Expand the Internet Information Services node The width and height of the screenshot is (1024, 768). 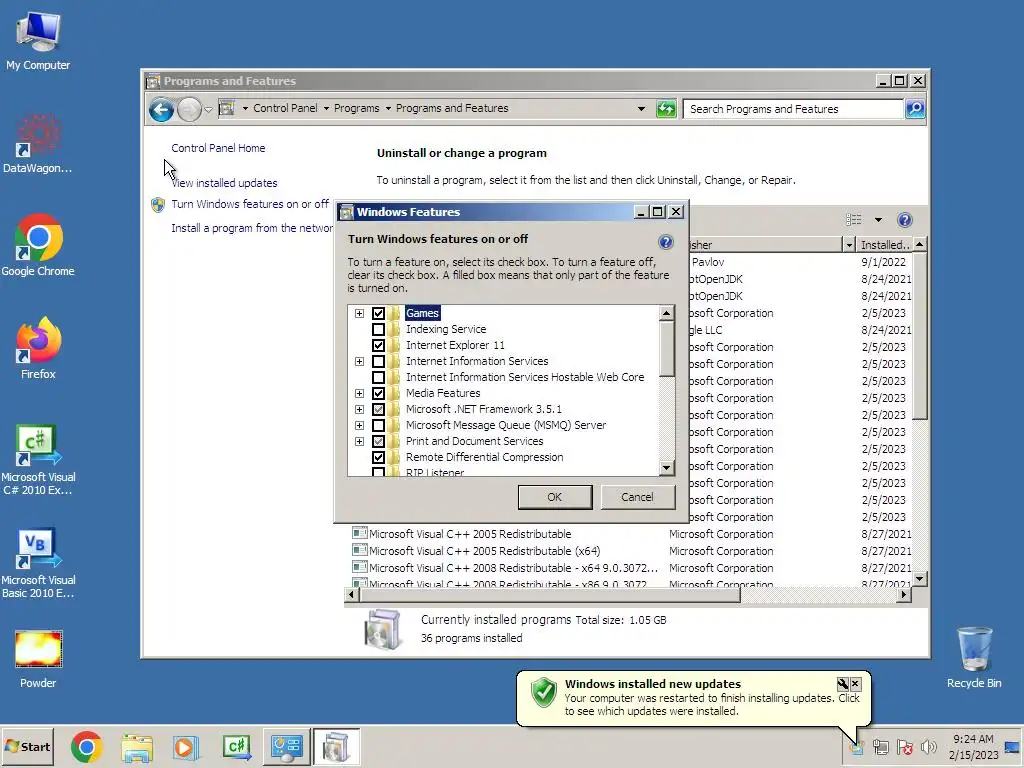click(x=359, y=361)
